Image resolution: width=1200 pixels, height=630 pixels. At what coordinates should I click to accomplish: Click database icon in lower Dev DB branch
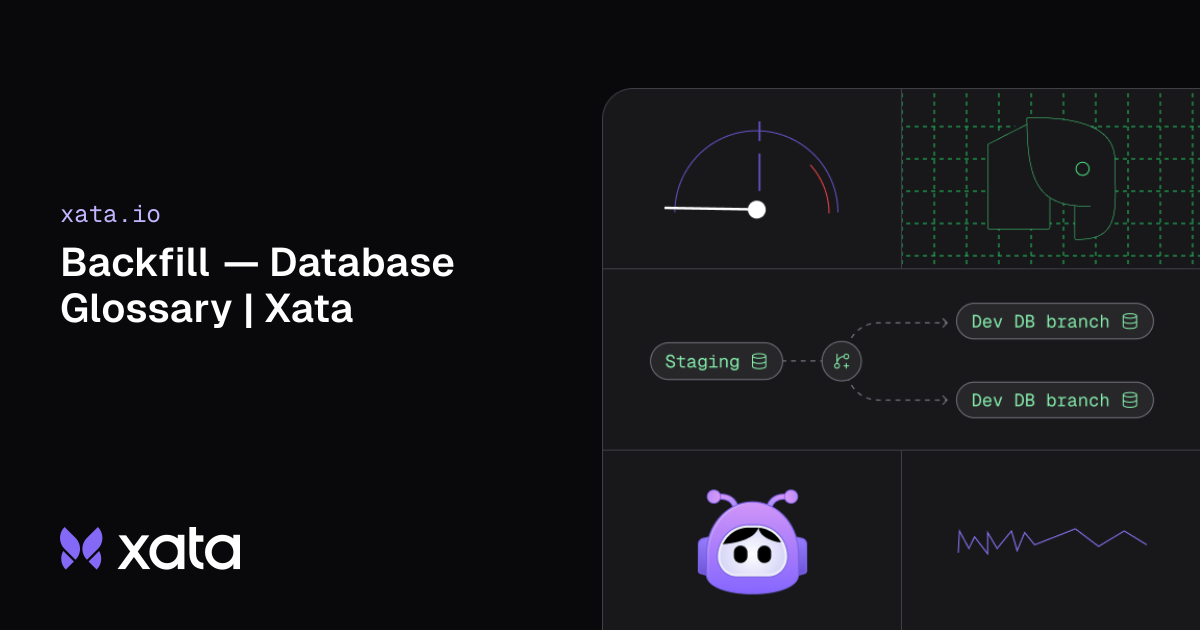pyautogui.click(x=1130, y=400)
